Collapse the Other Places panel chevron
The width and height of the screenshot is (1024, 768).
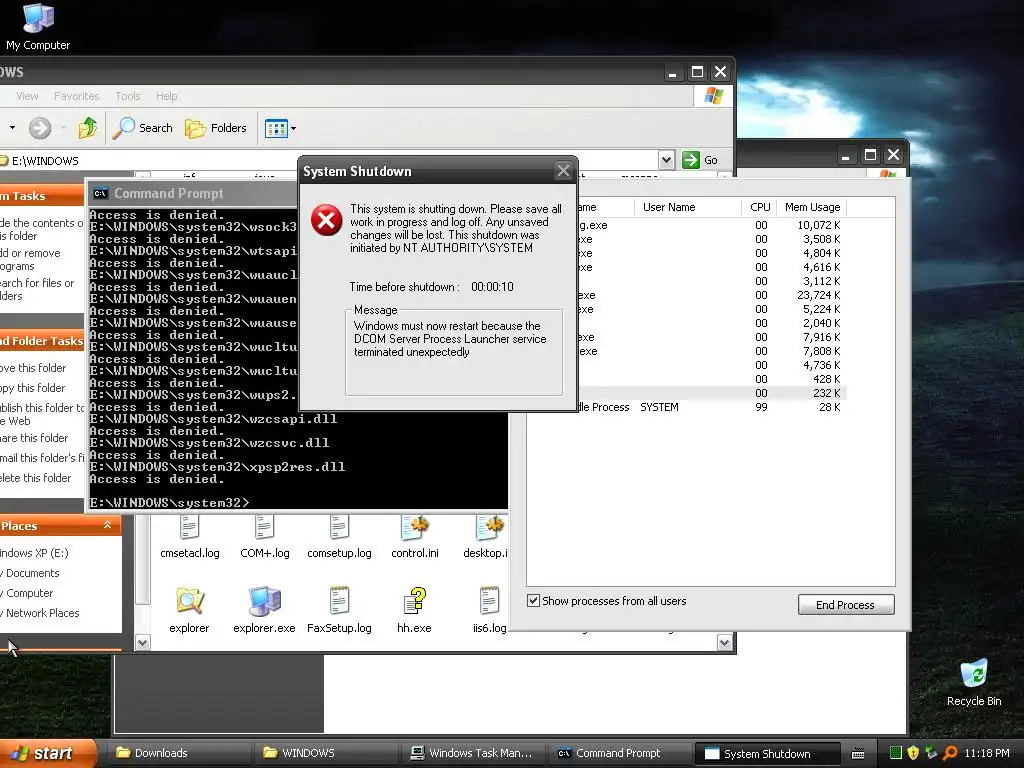pos(108,525)
